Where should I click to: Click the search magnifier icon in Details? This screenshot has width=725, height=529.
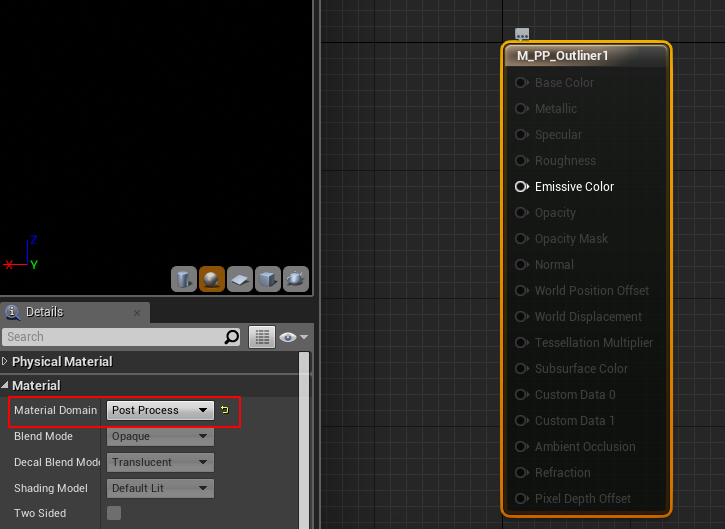(x=231, y=337)
